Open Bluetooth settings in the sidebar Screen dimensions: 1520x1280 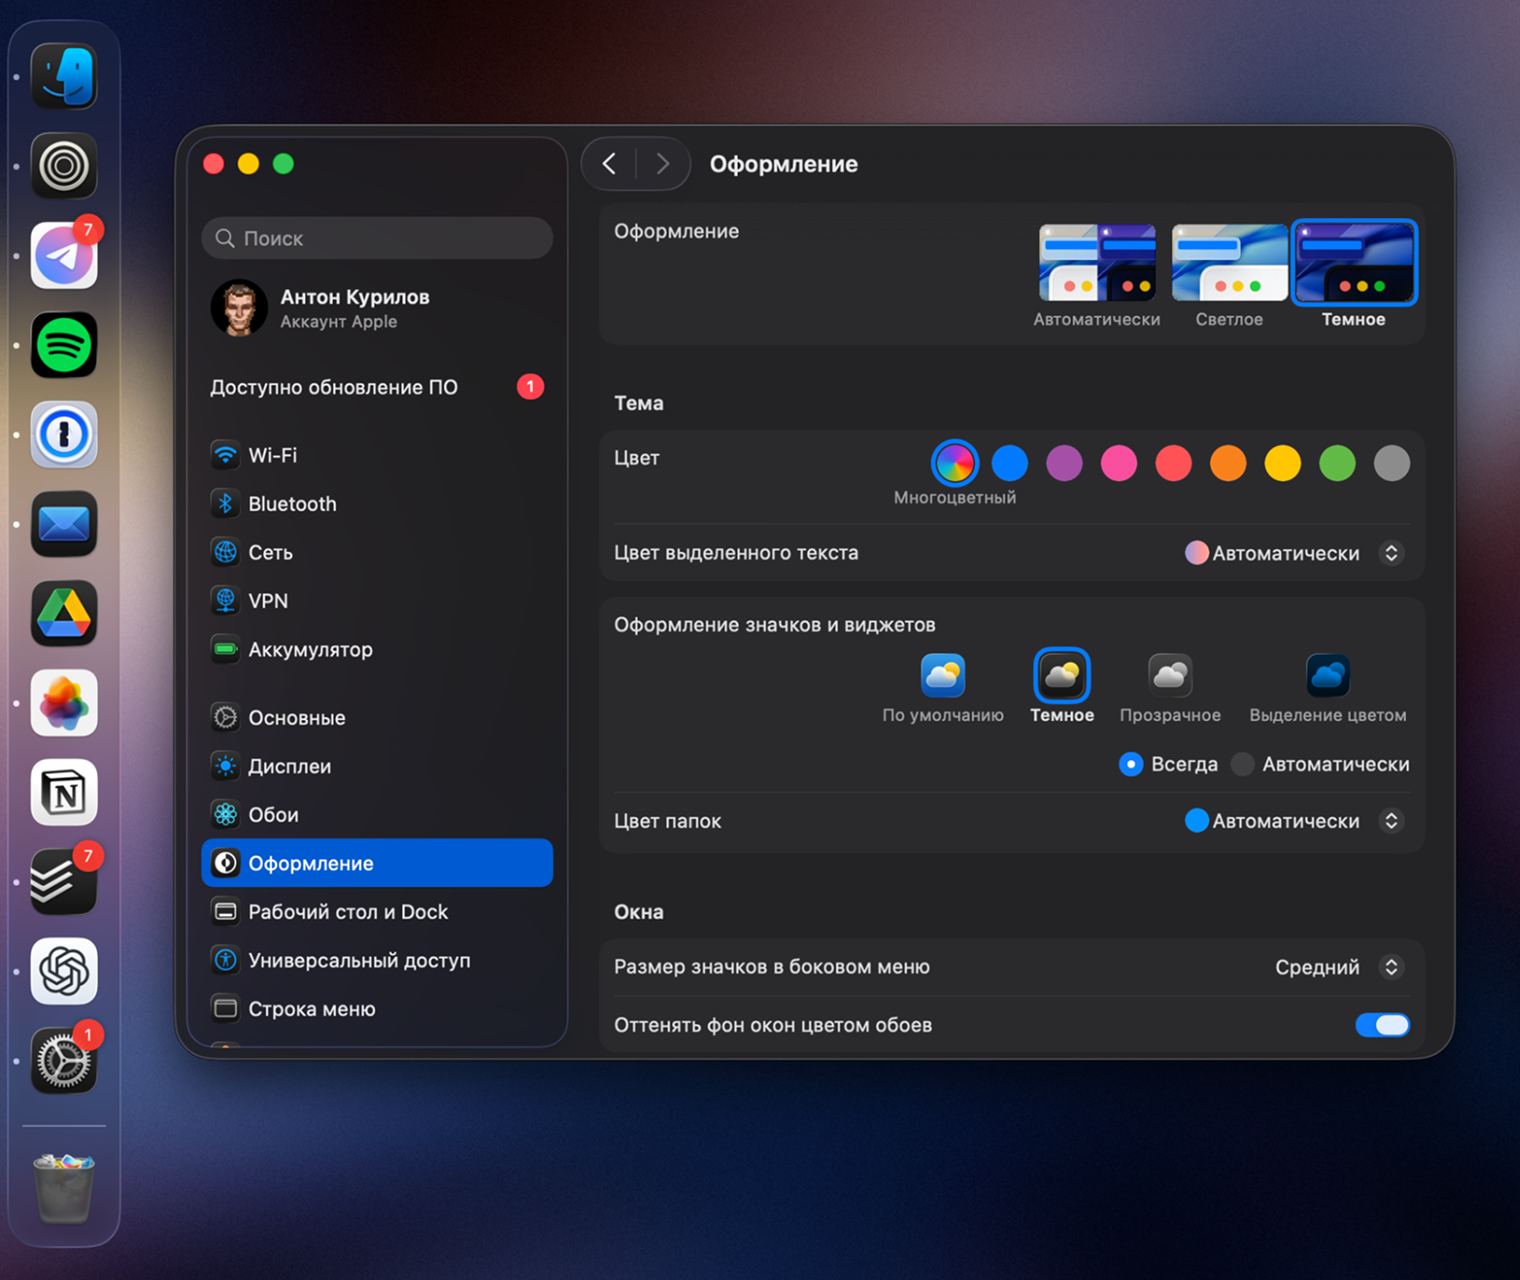(292, 504)
